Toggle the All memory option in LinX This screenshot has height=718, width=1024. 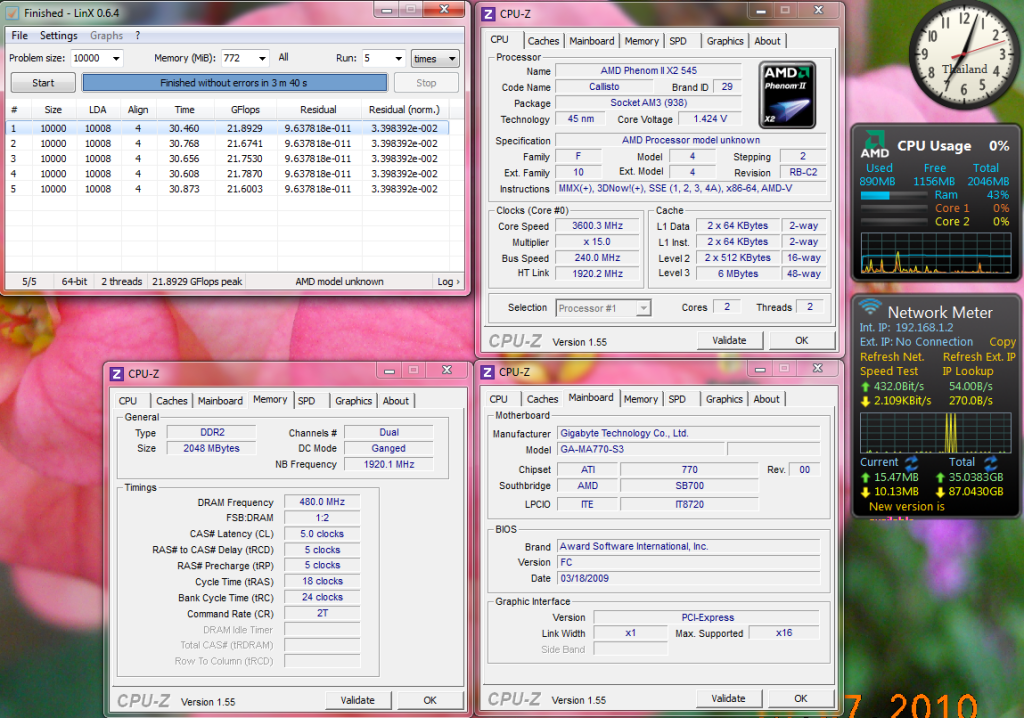(284, 58)
